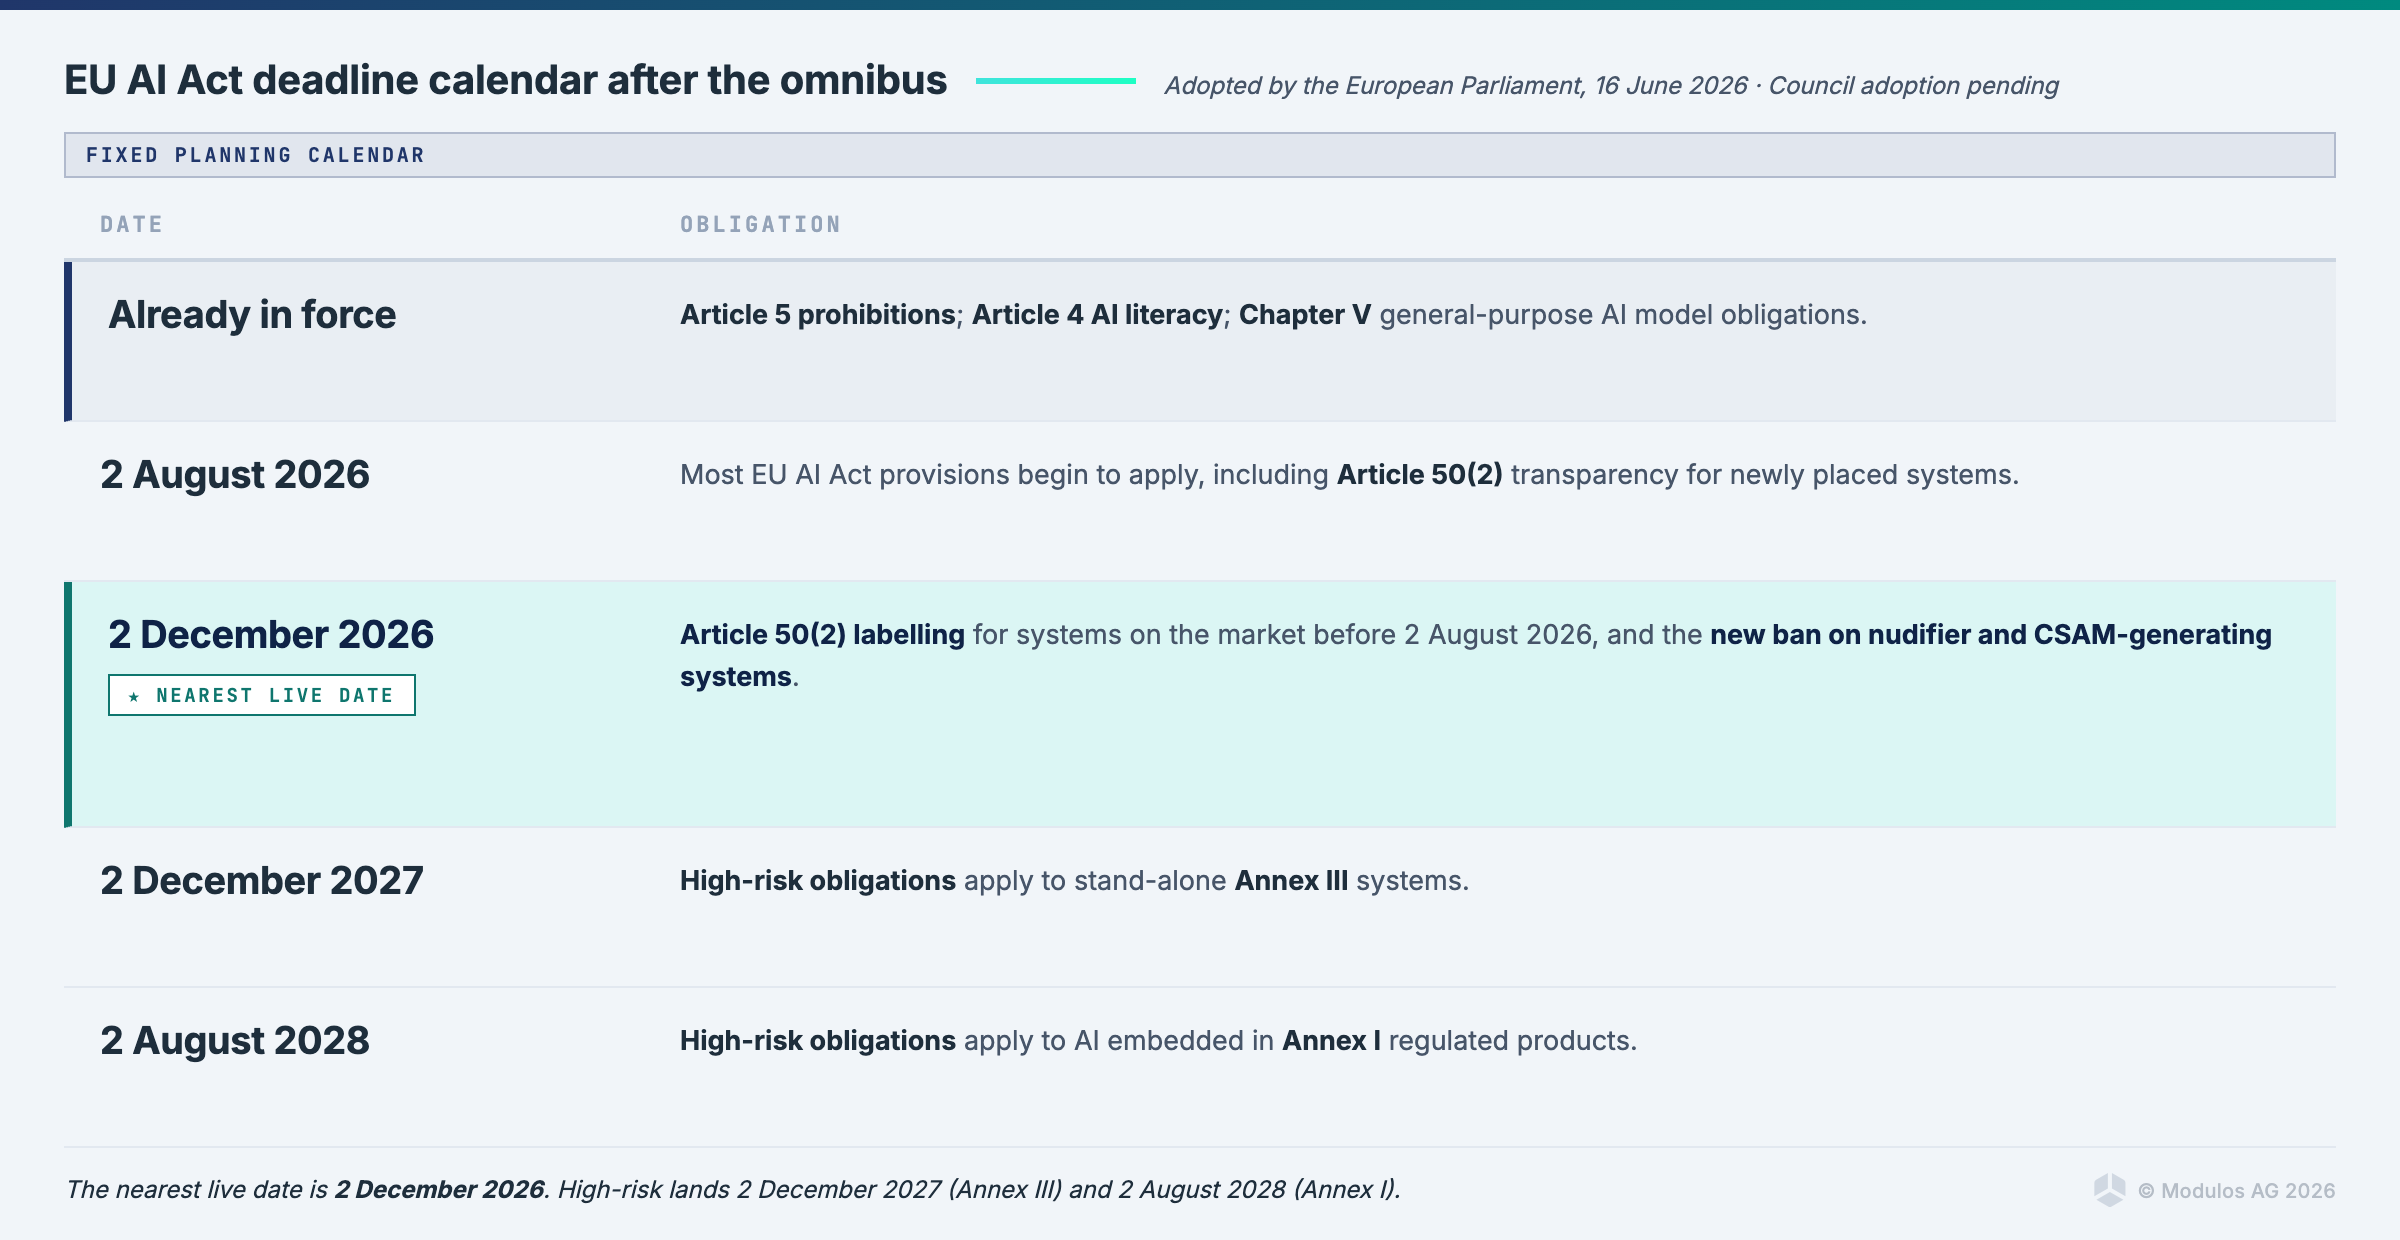Viewport: 2400px width, 1240px height.
Task: Click the '© Modulos AG 2026' copyright text
Action: pyautogui.click(x=2237, y=1191)
